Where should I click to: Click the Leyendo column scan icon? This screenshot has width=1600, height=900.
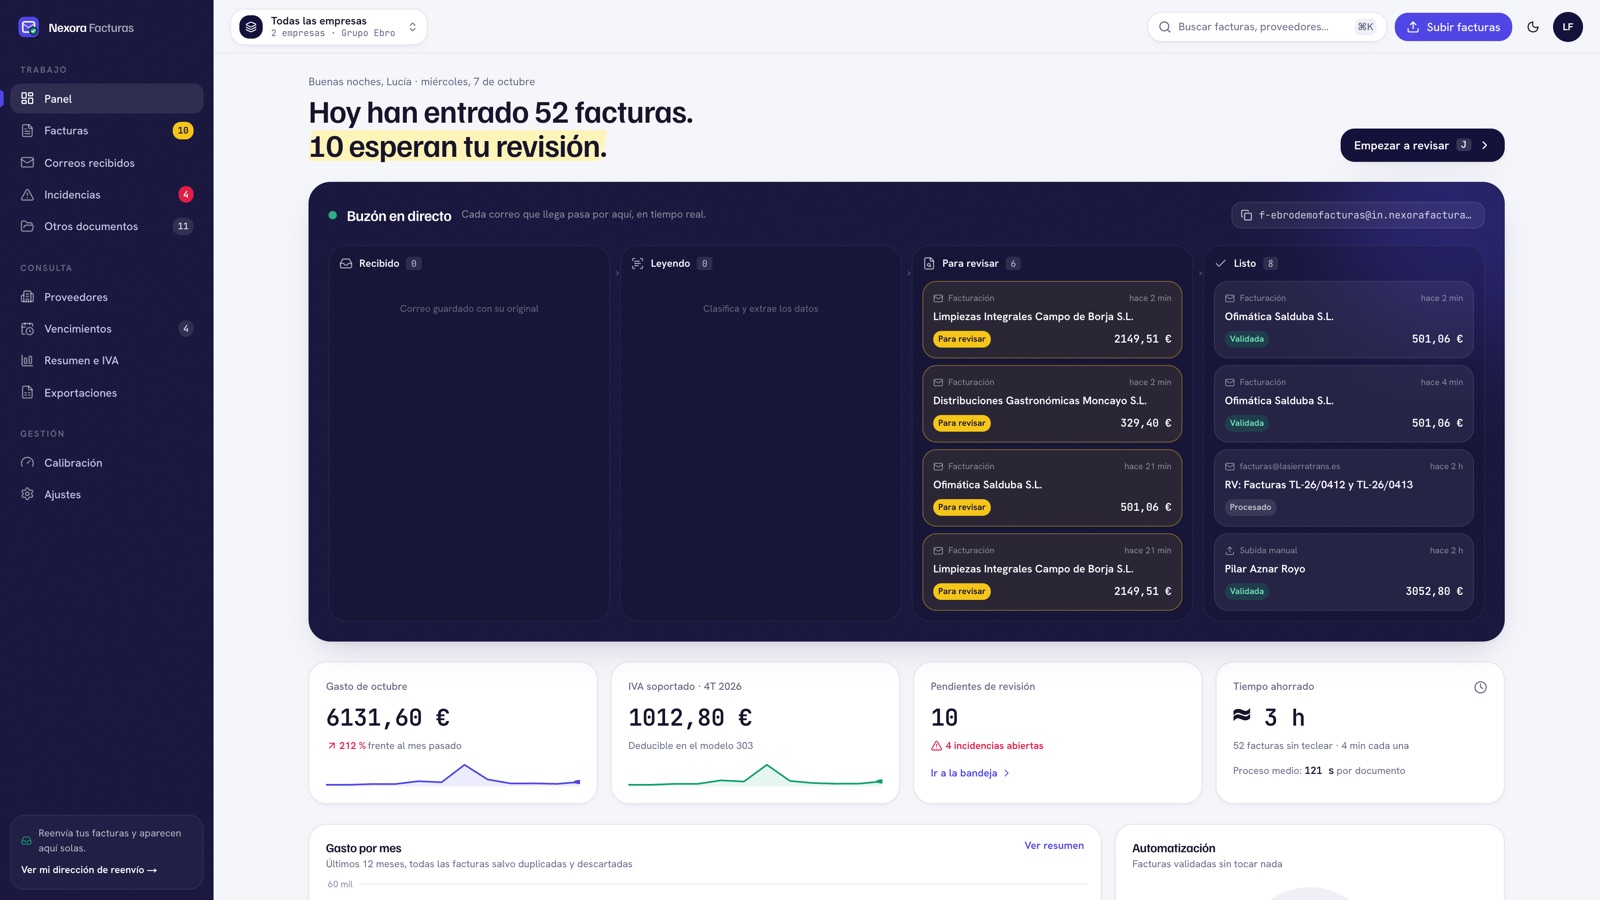point(637,264)
